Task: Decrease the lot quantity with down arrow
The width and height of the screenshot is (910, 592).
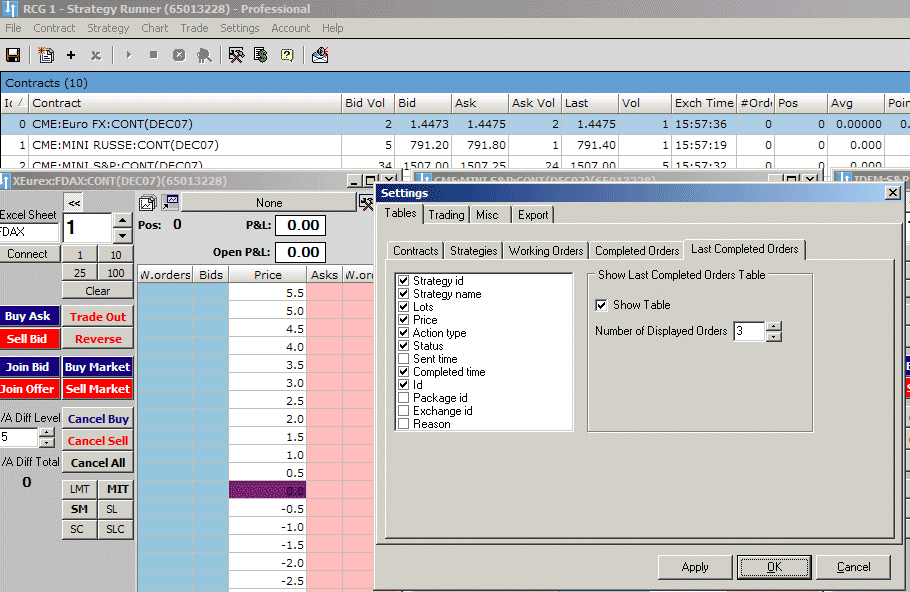Action: pyautogui.click(x=122, y=235)
